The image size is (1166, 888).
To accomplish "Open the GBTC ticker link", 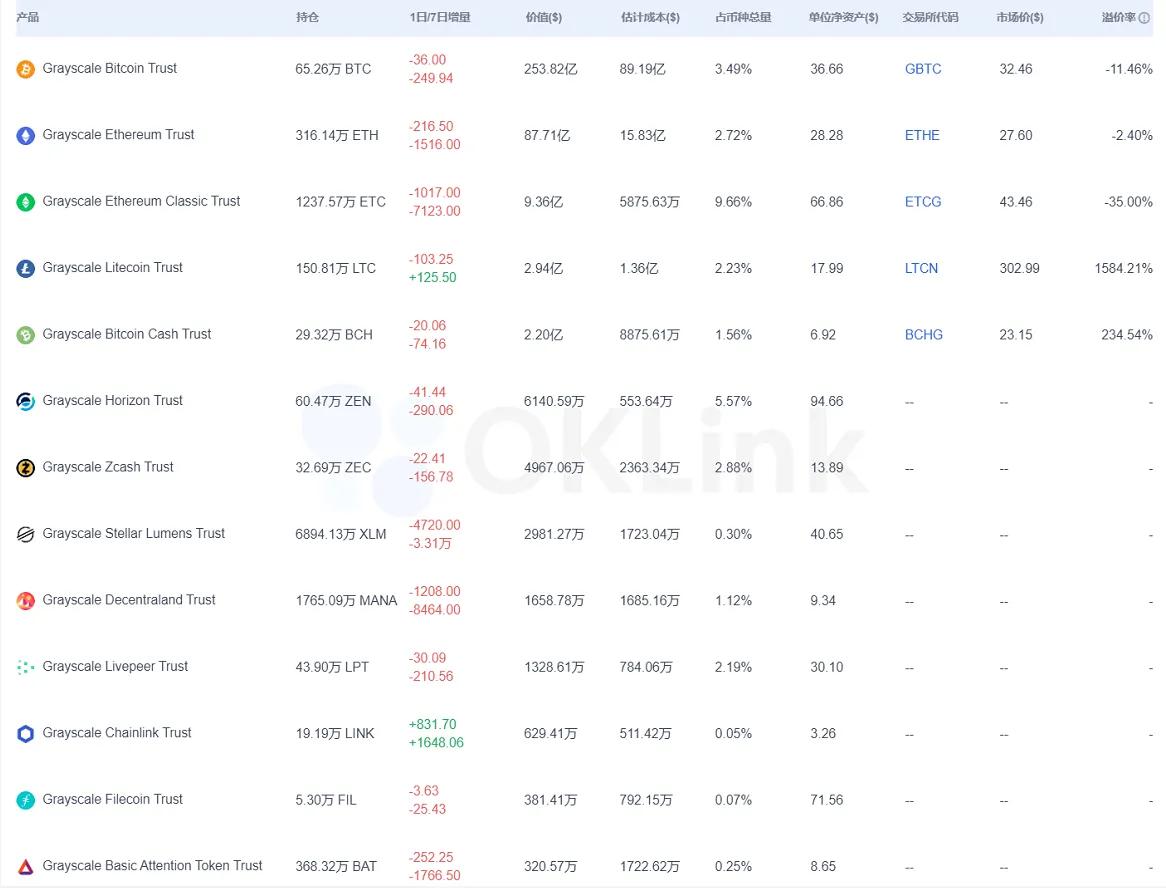I will click(923, 69).
